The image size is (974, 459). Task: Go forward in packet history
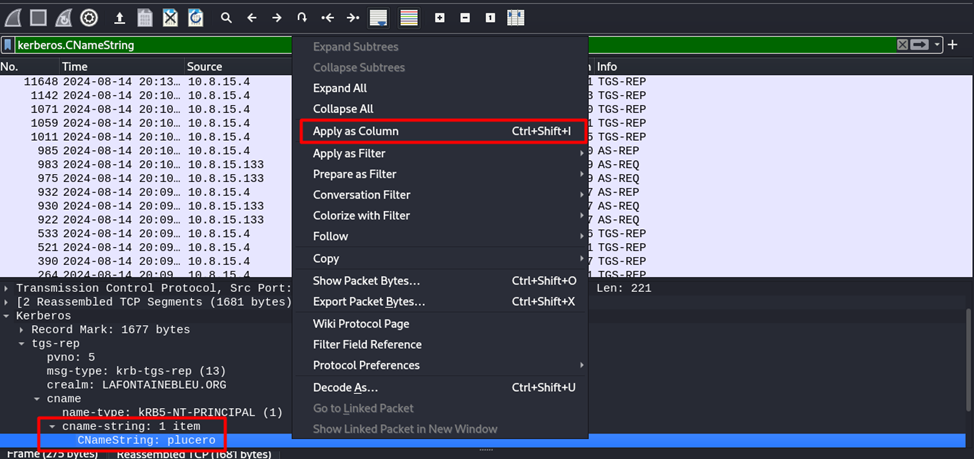coord(277,19)
